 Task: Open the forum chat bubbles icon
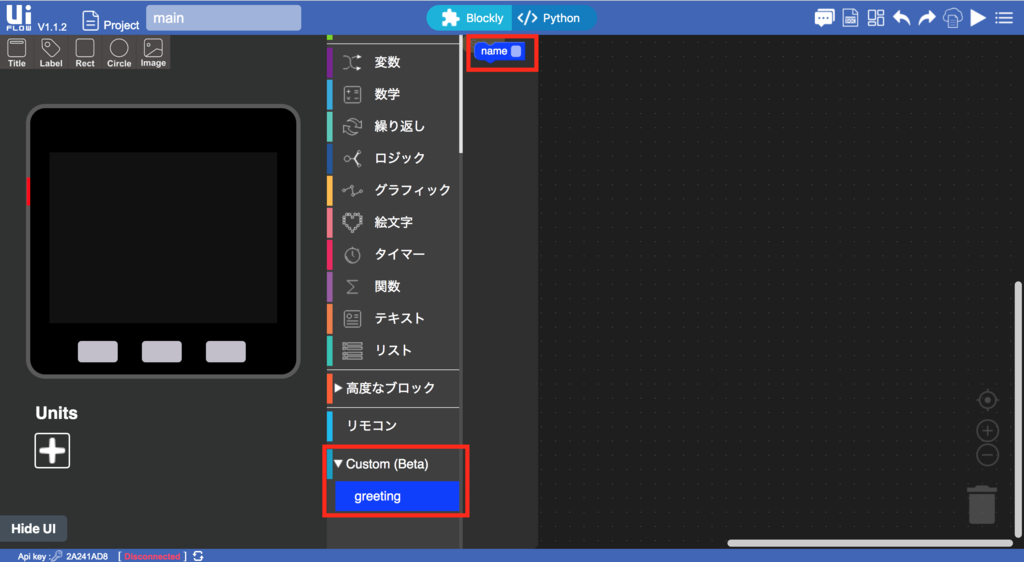(824, 18)
